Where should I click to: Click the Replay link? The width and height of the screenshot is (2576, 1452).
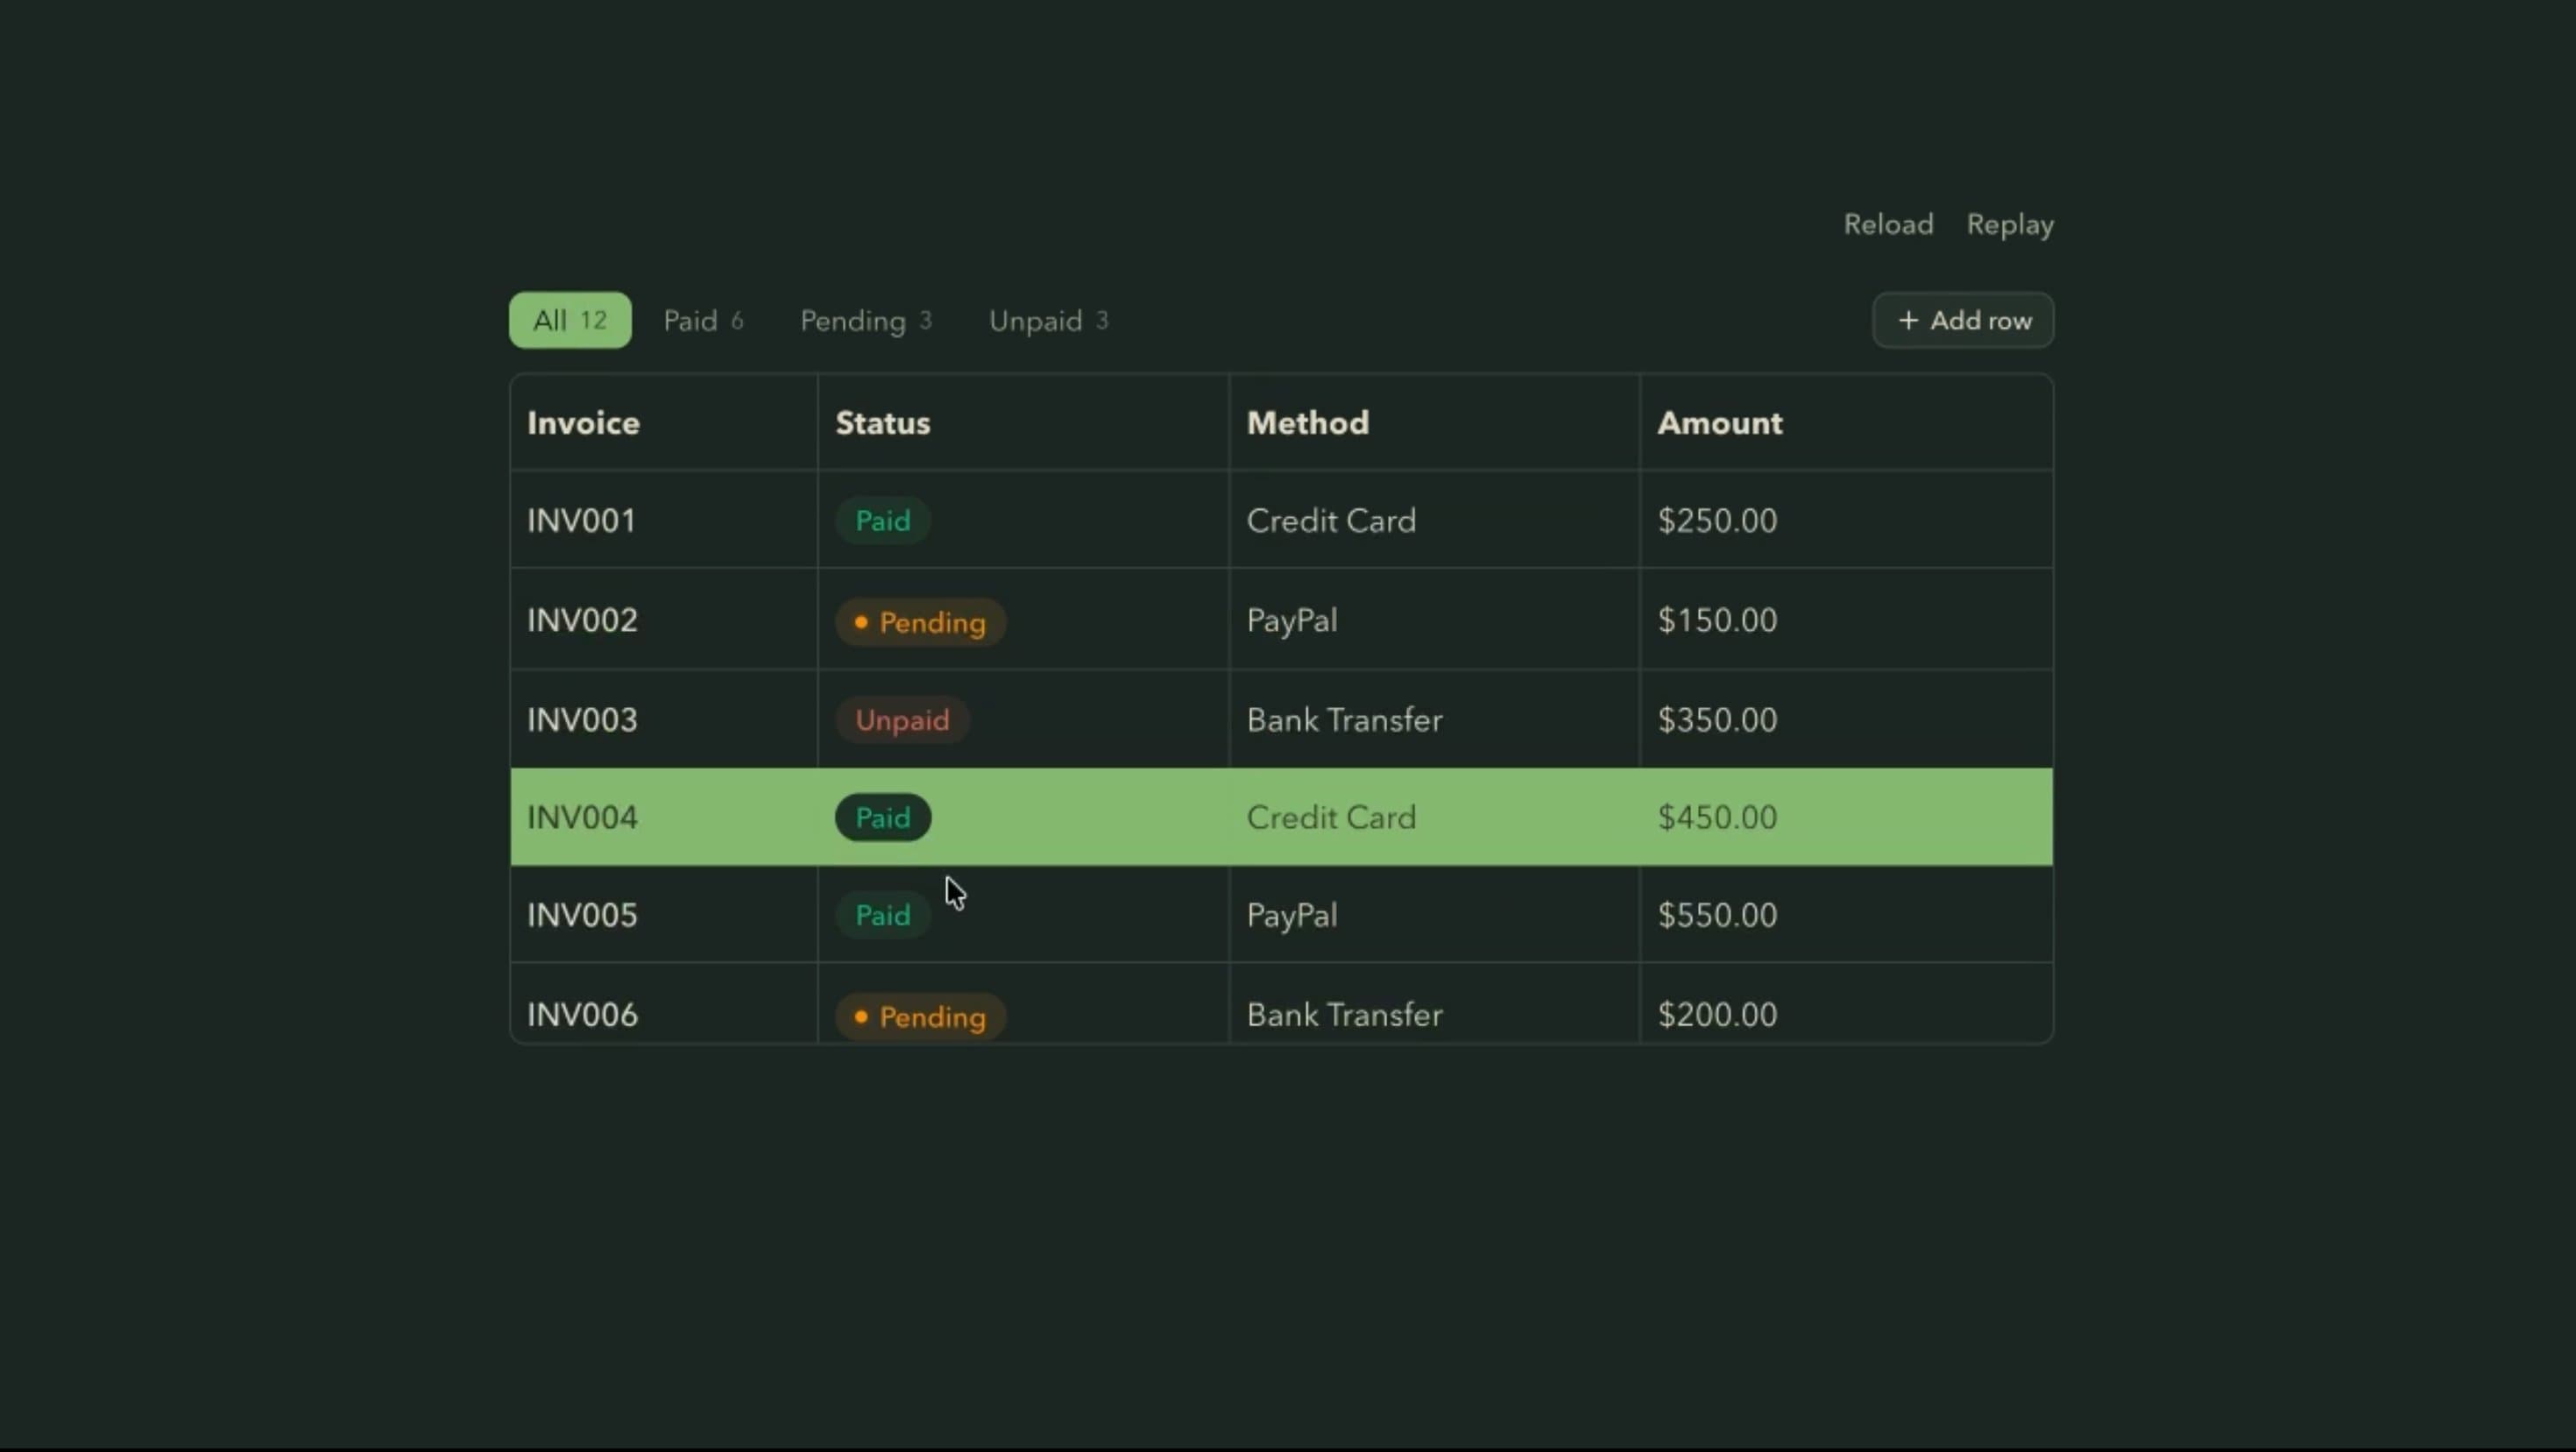click(x=2010, y=224)
